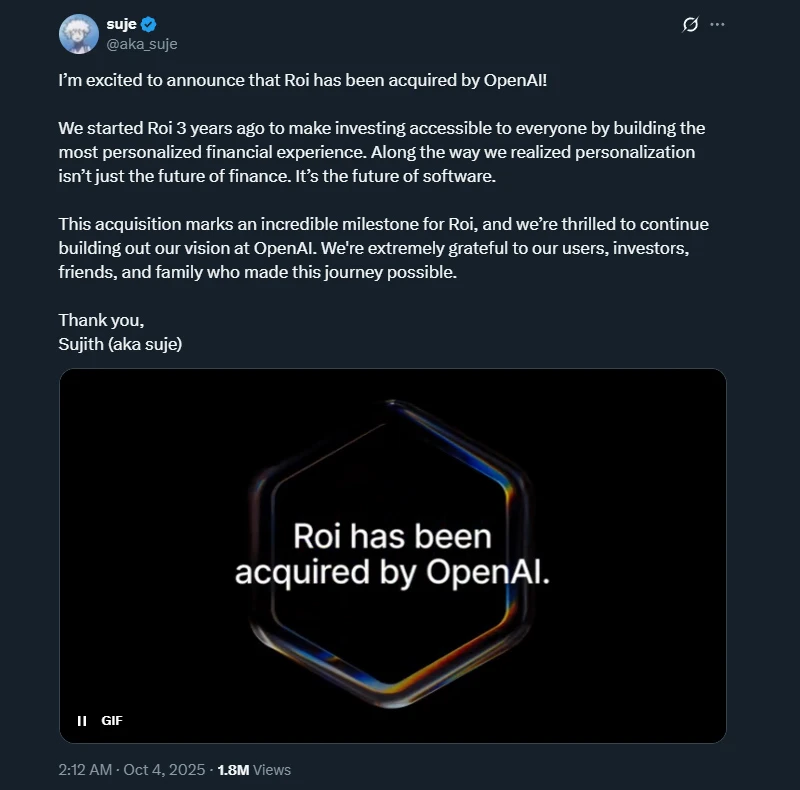Click the pause icon on the media

click(81, 718)
